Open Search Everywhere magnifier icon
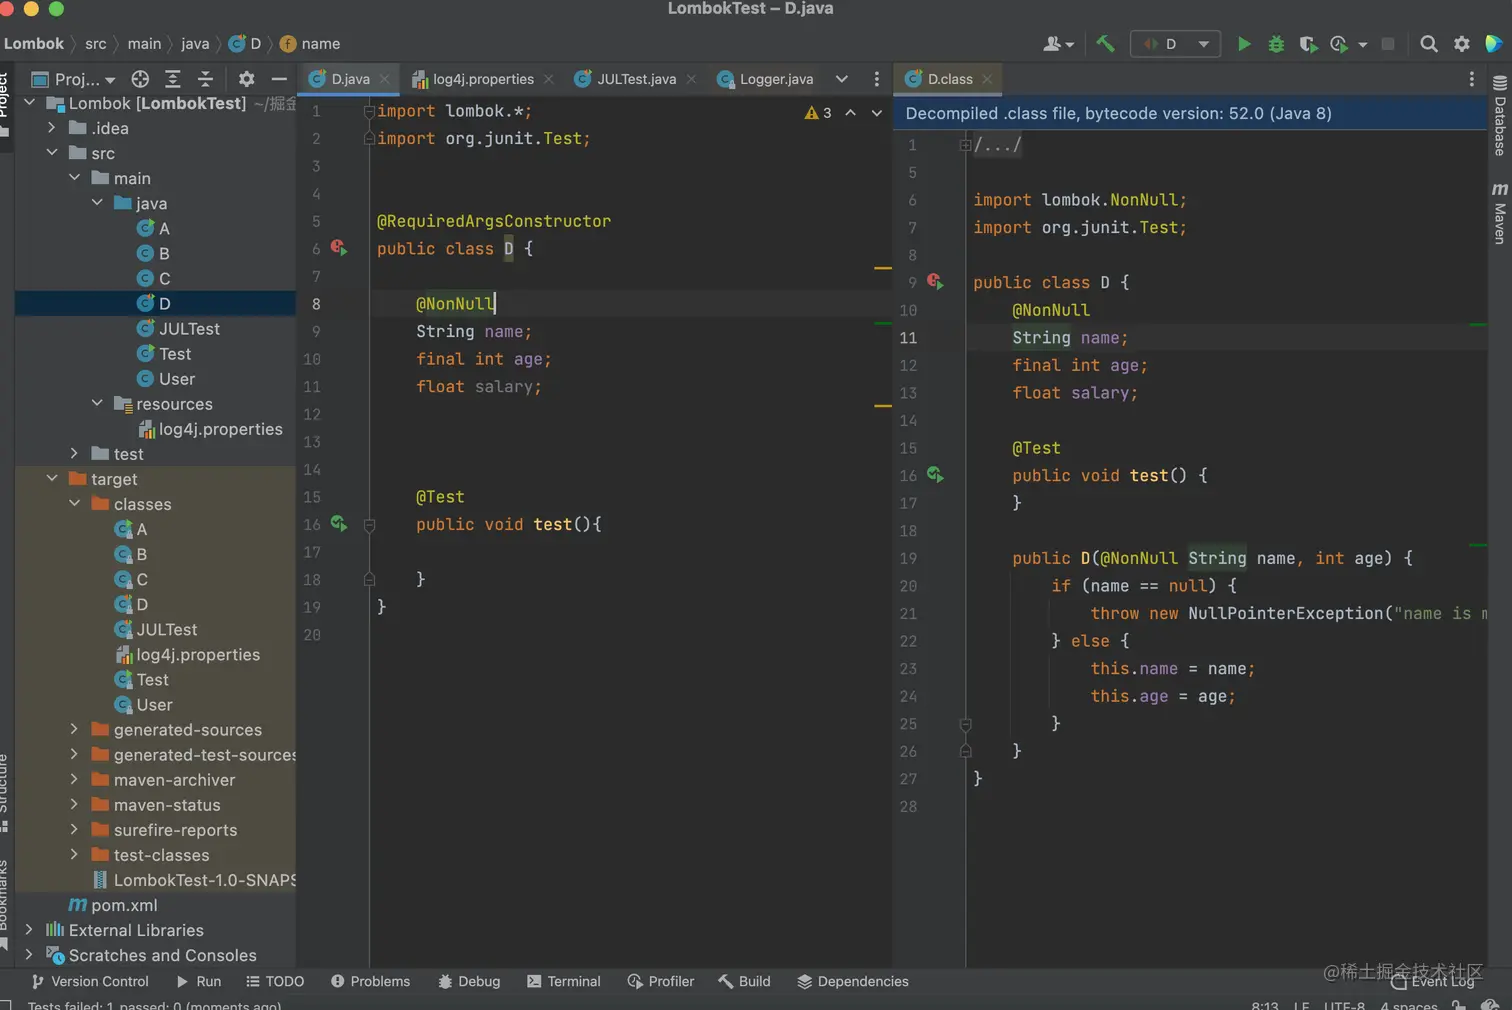Image resolution: width=1512 pixels, height=1010 pixels. click(1429, 44)
